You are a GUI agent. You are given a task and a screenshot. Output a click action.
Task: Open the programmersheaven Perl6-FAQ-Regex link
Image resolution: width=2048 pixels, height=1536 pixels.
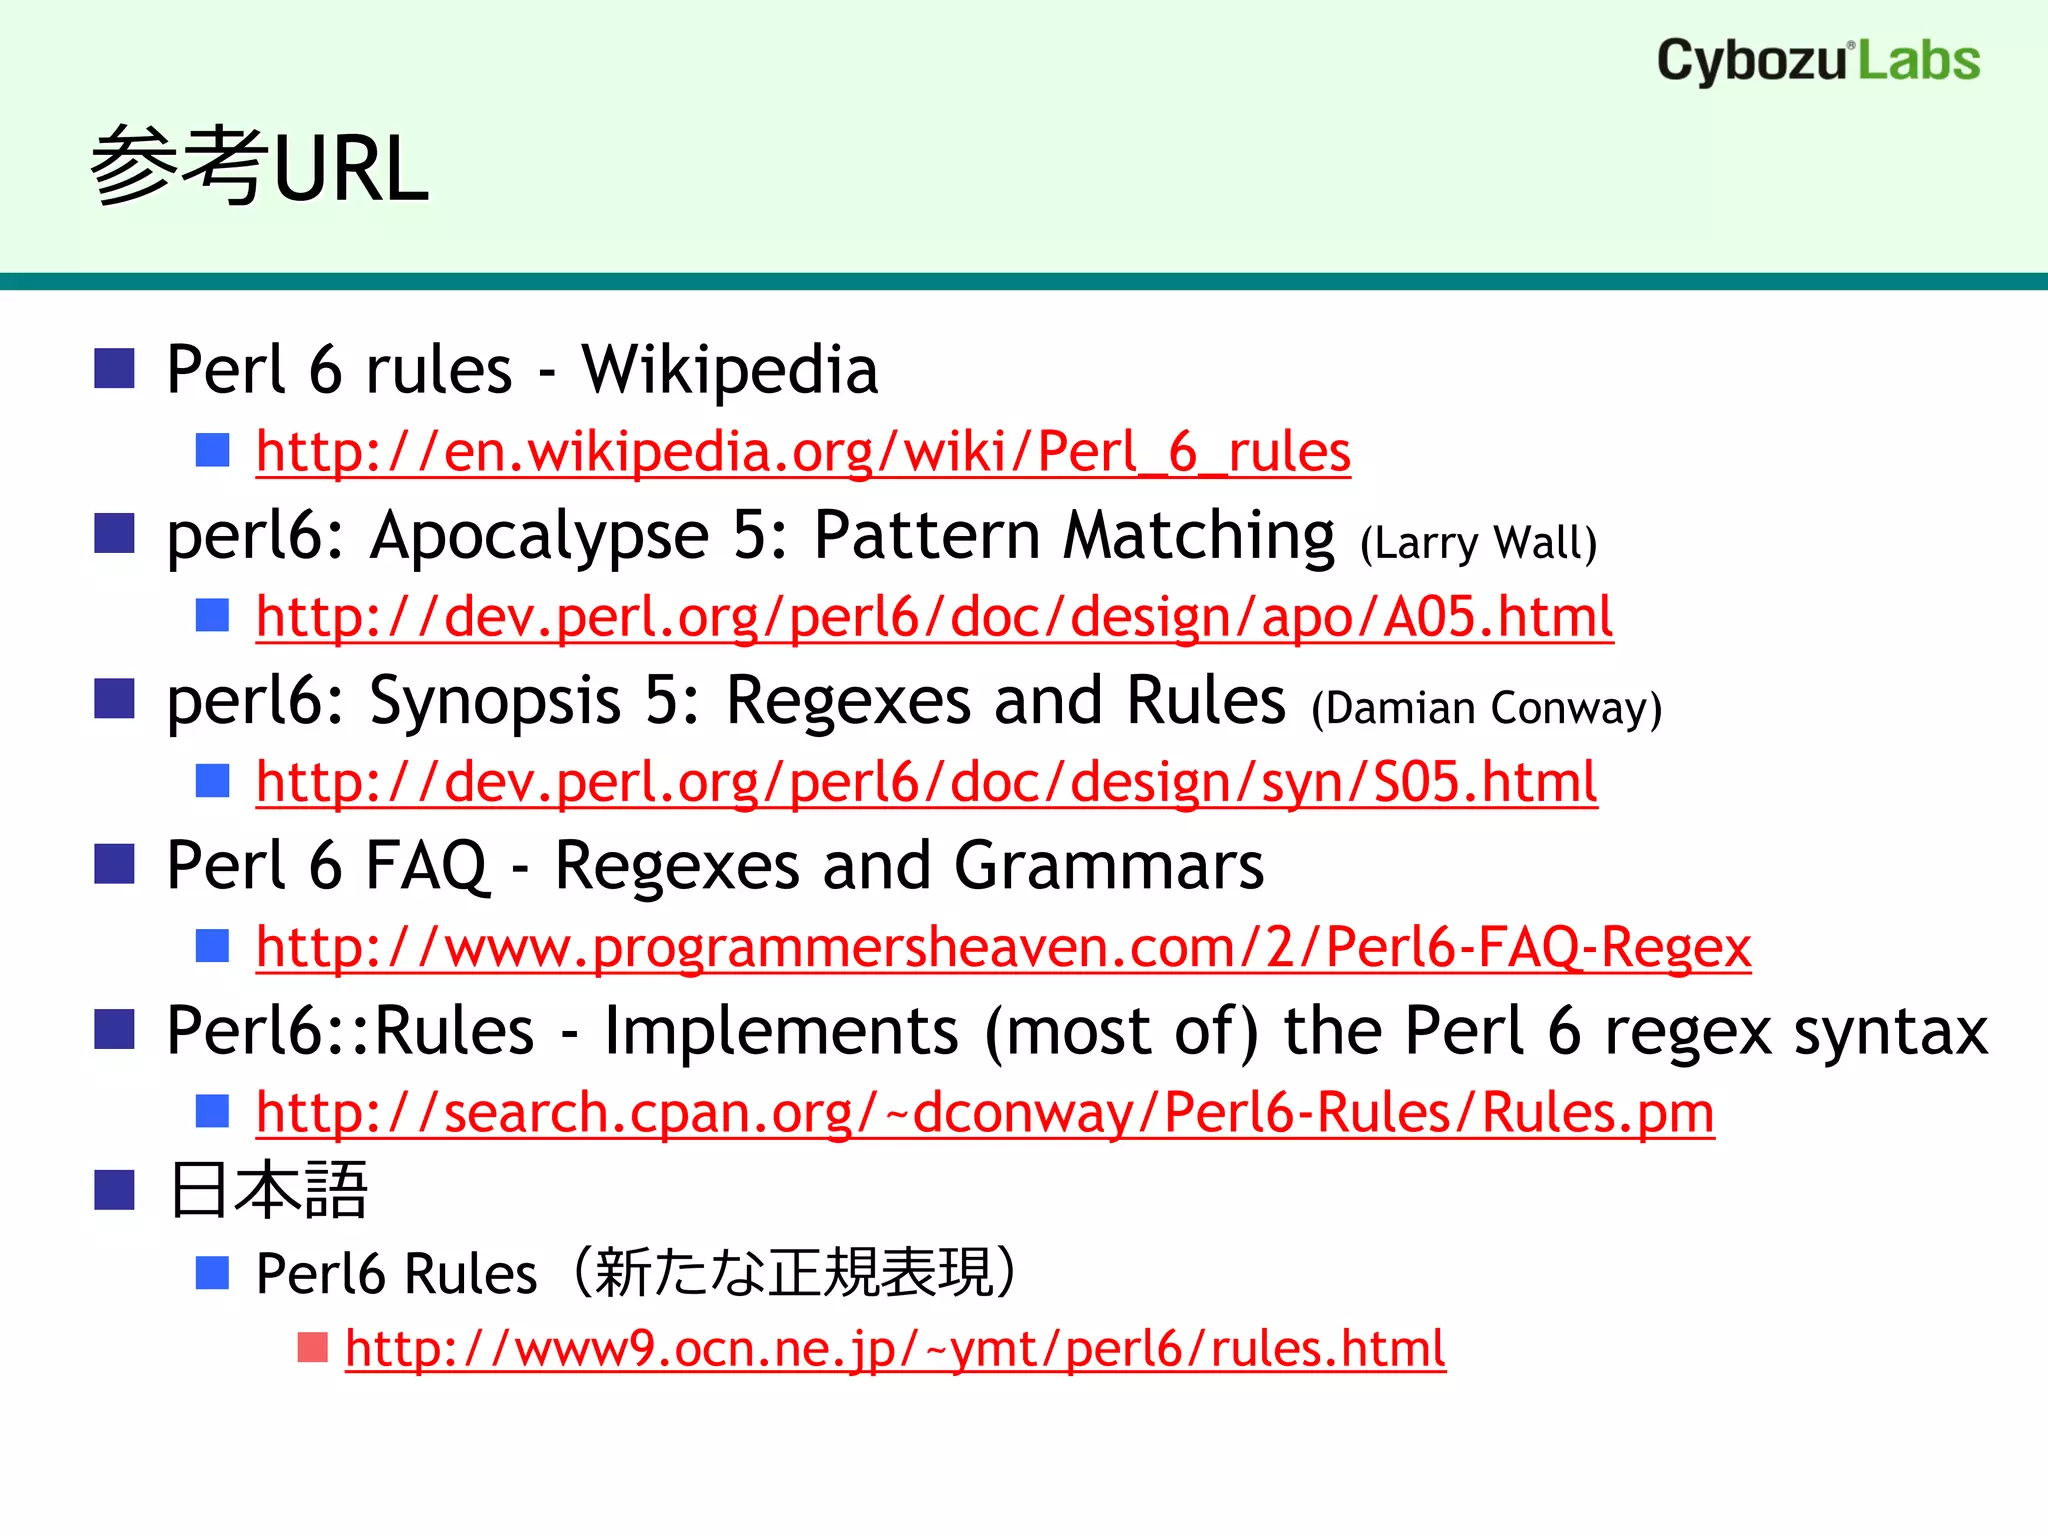tap(1003, 947)
